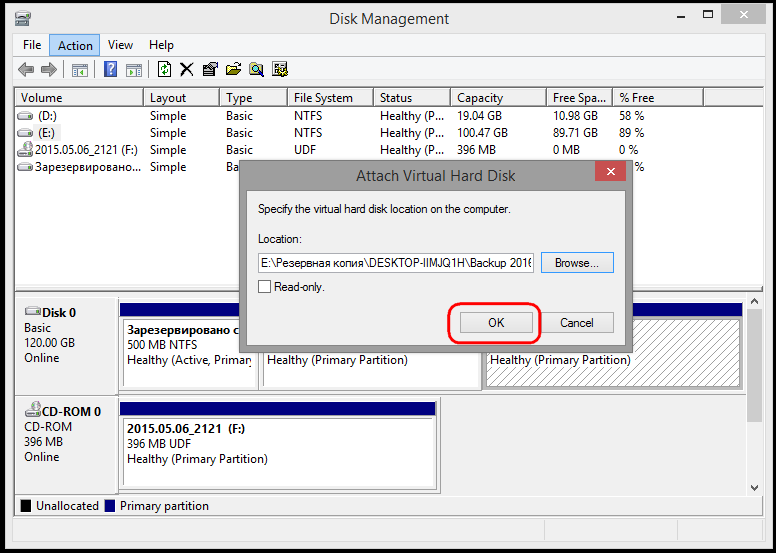Click the drive icon next to (E:)
The width and height of the screenshot is (776, 553).
click(25, 133)
